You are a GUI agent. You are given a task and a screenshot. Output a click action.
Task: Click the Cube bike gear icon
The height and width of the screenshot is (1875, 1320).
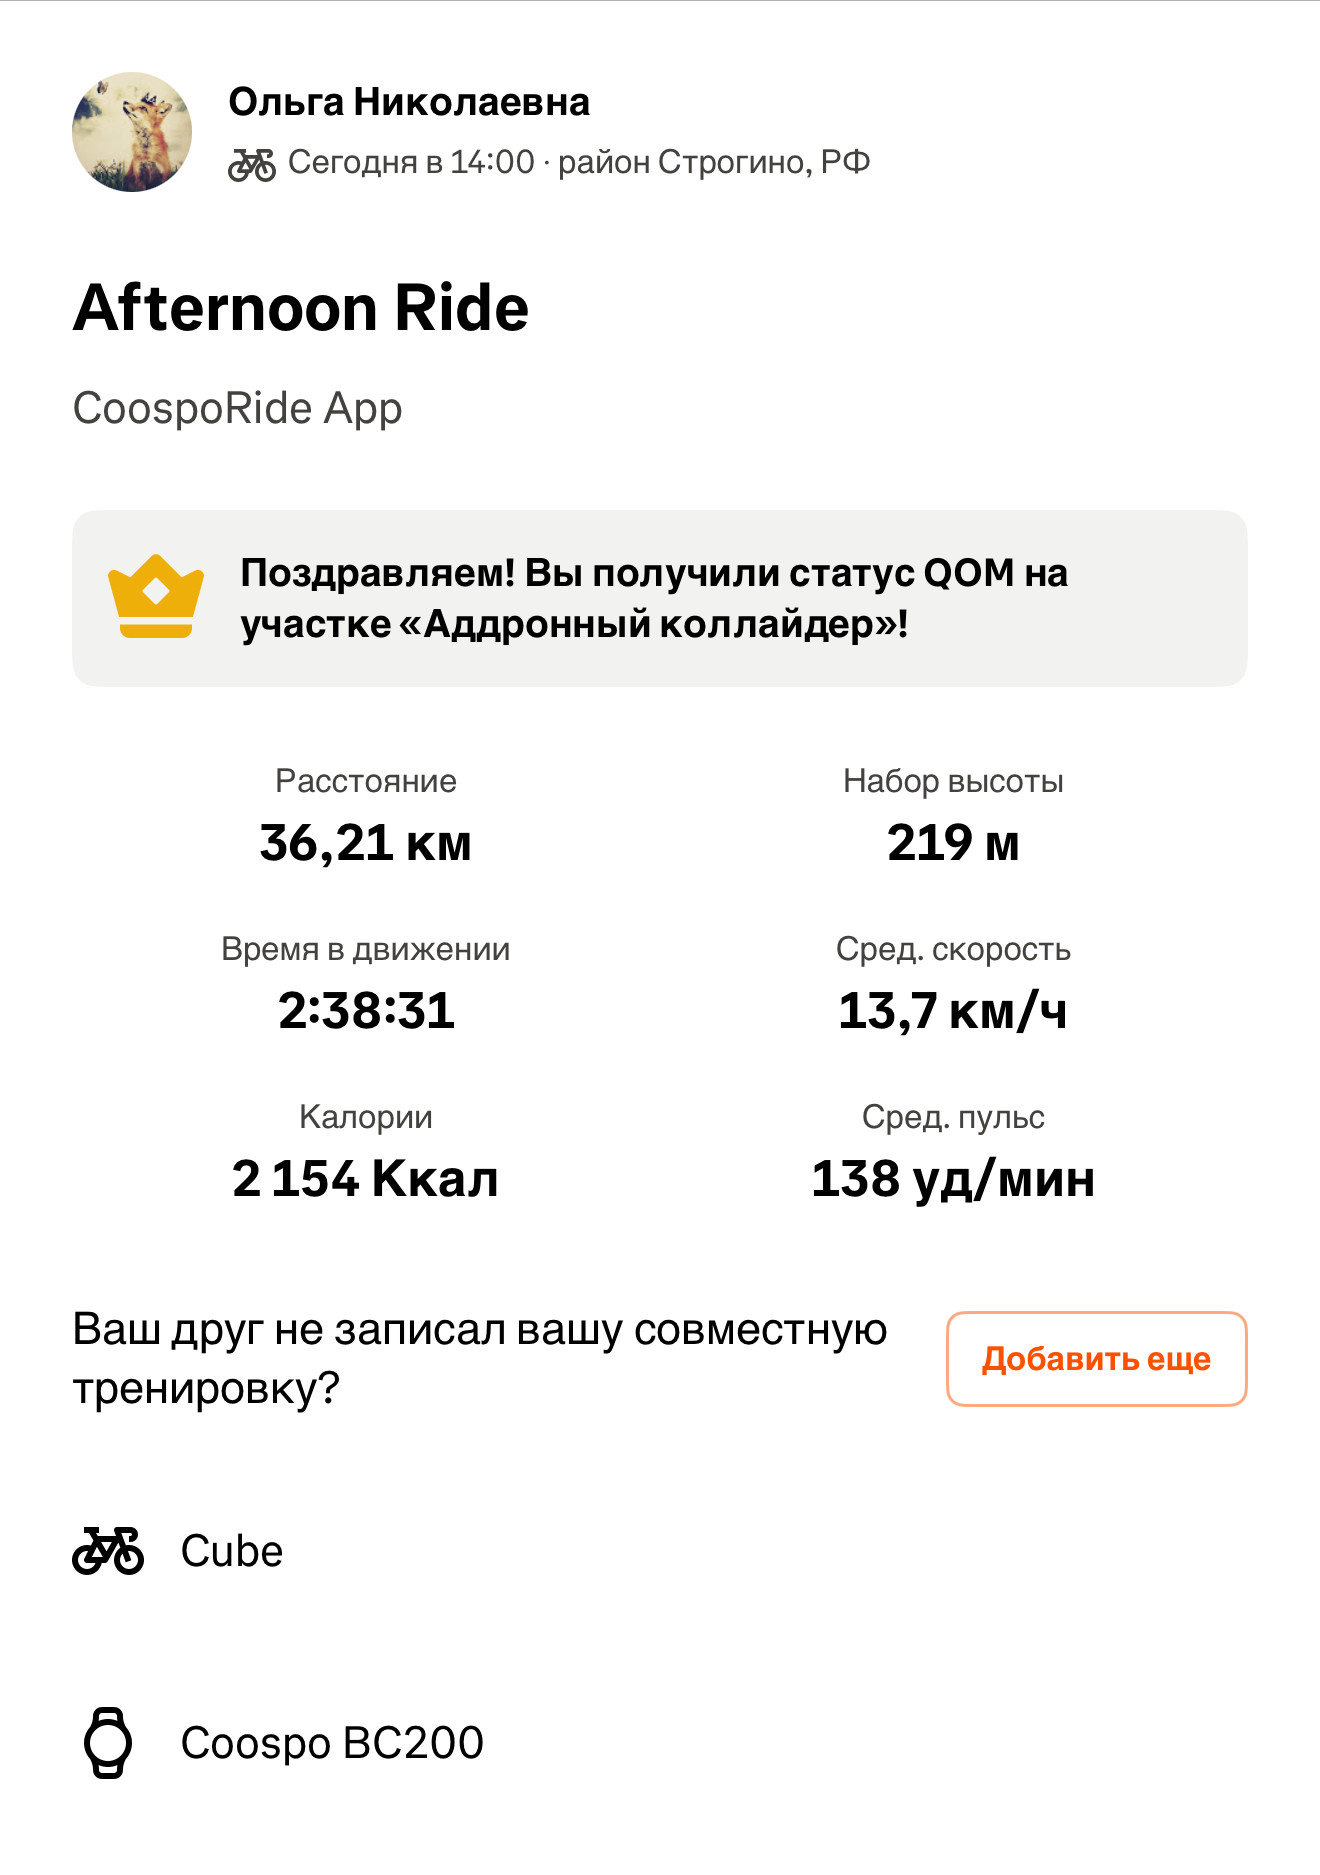coord(108,1551)
